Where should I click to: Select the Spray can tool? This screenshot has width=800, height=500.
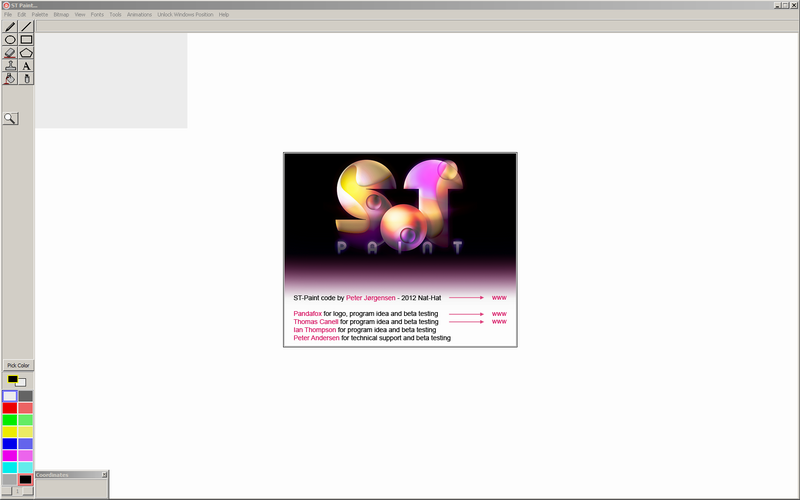tap(26, 78)
